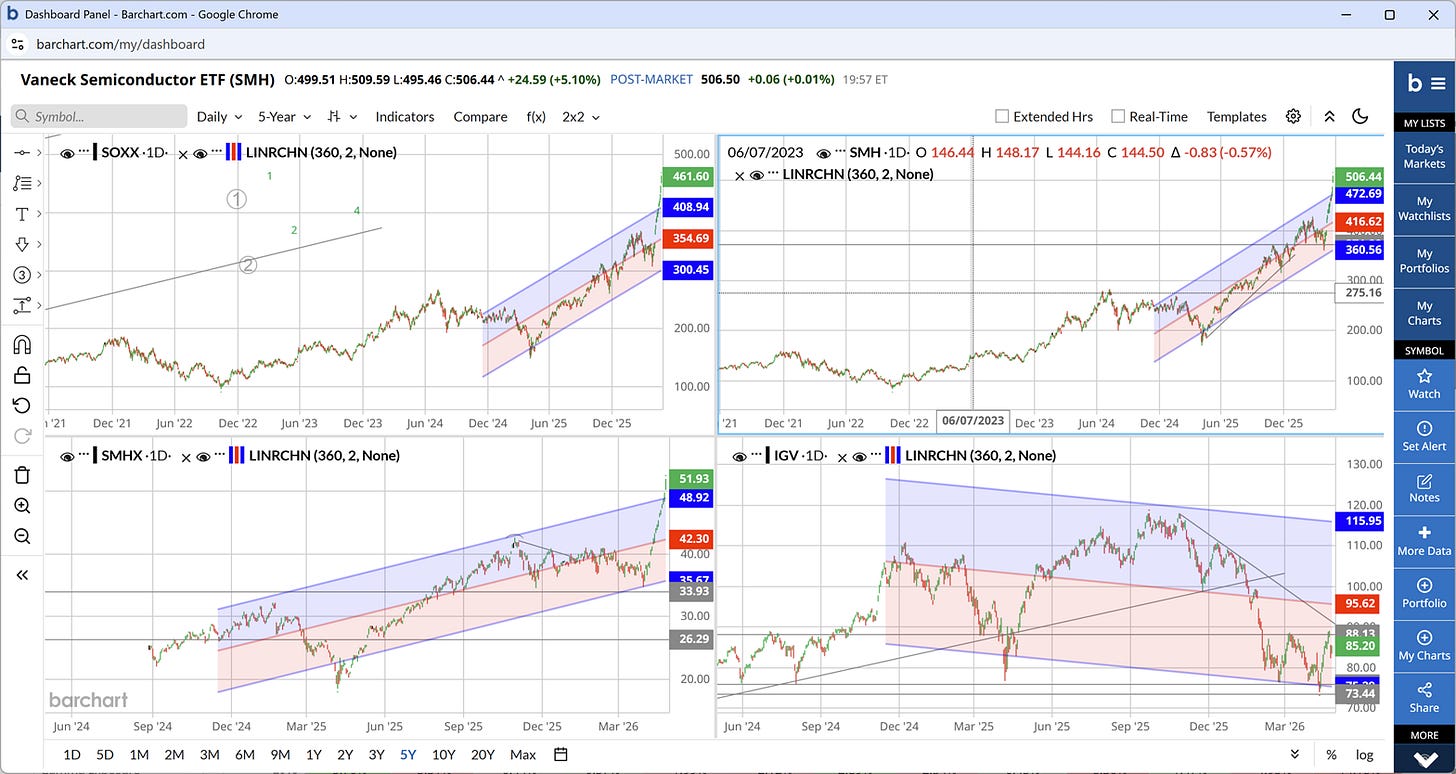Open the date range calendar picker
Viewport: 1456px width, 774px height.
pos(560,754)
